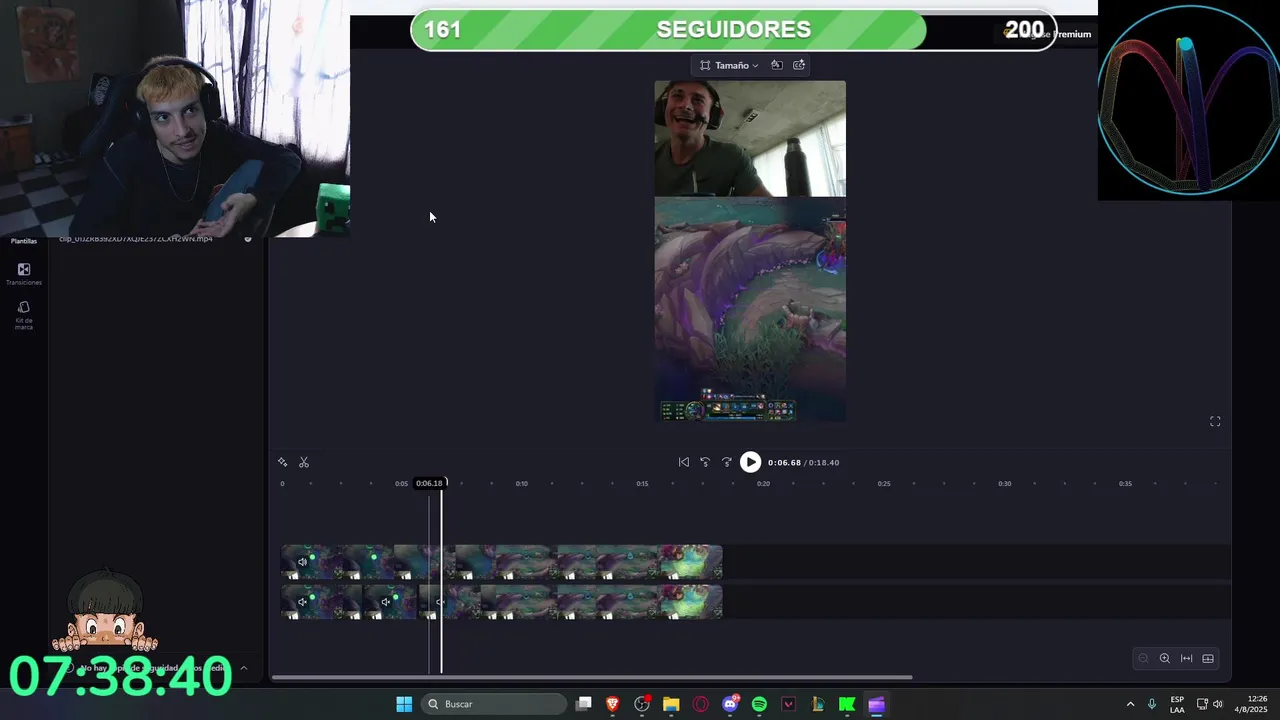The height and width of the screenshot is (720, 1280).
Task: Show hidden system tray icons
Action: click(1130, 704)
